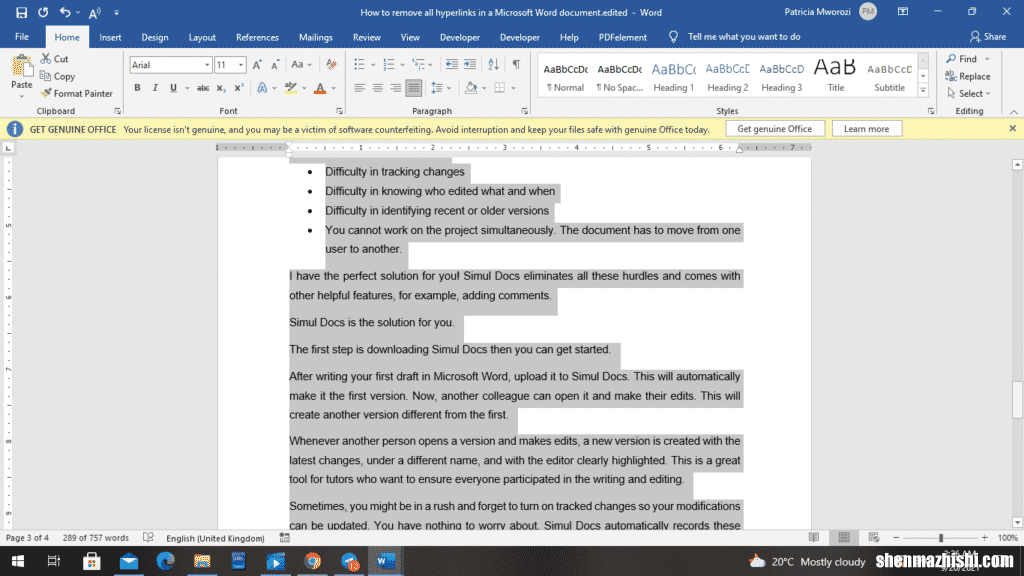Screen dimensions: 1024x576
Task: Increase paragraph indent
Action: tap(470, 64)
